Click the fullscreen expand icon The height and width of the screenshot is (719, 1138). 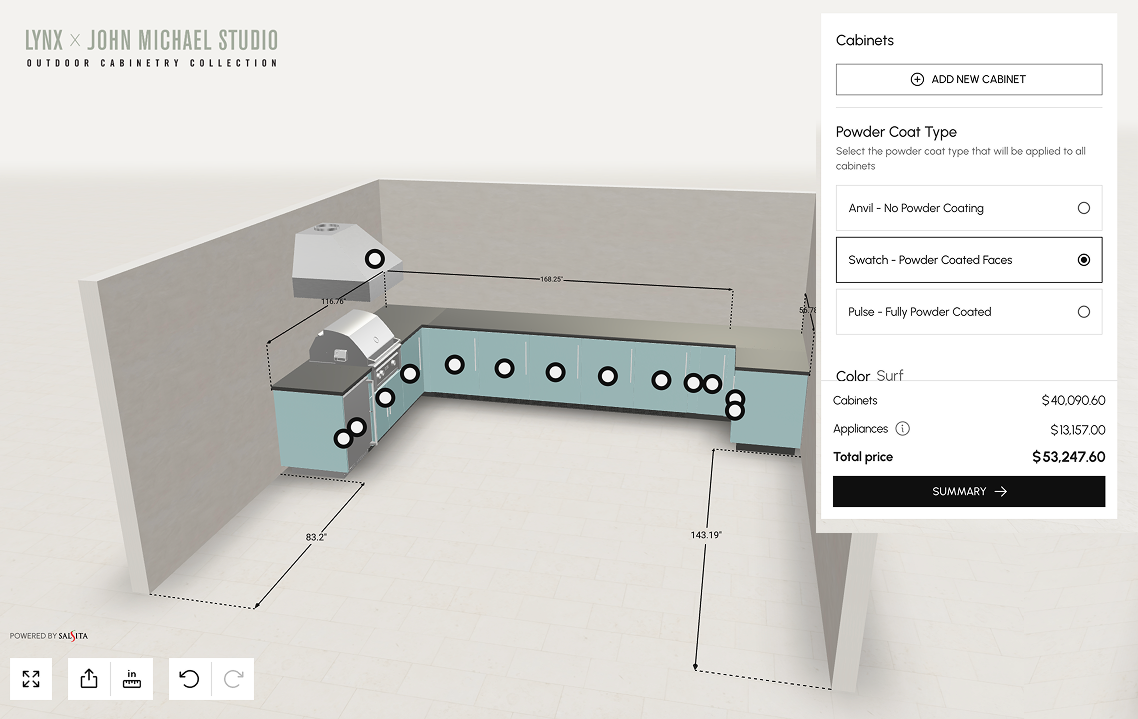click(31, 679)
